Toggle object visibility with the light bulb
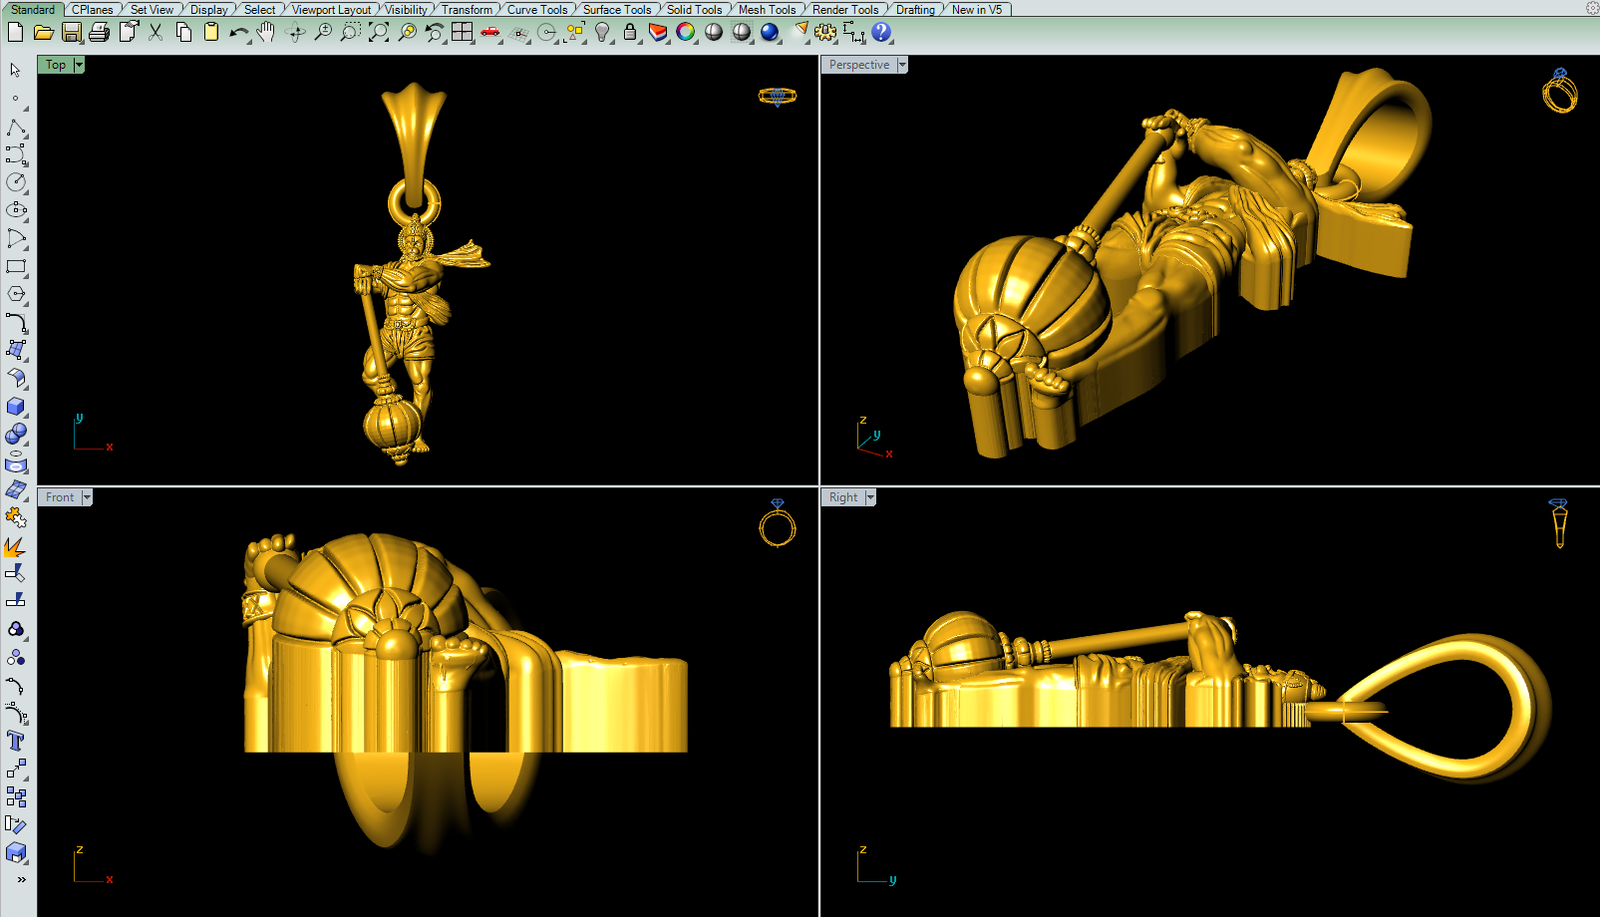The height and width of the screenshot is (917, 1600). (602, 32)
